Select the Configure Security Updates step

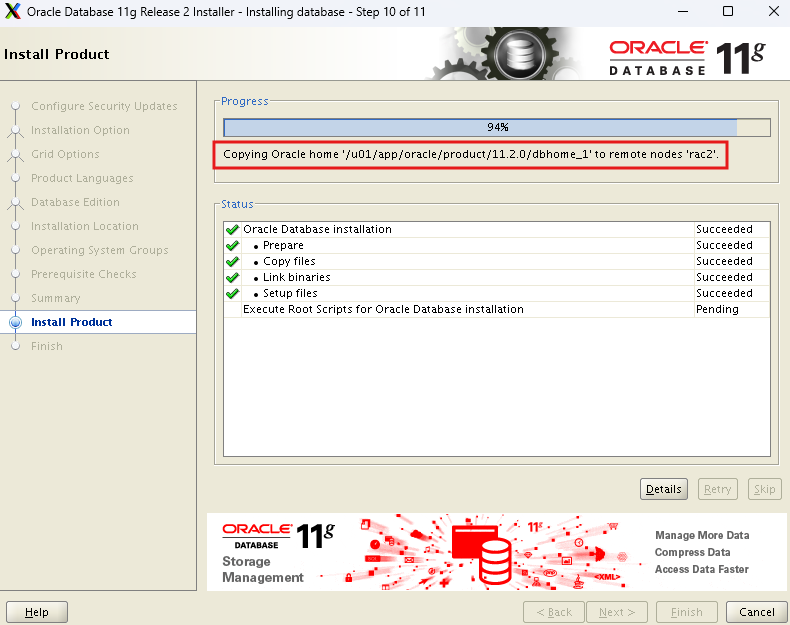click(x=104, y=106)
